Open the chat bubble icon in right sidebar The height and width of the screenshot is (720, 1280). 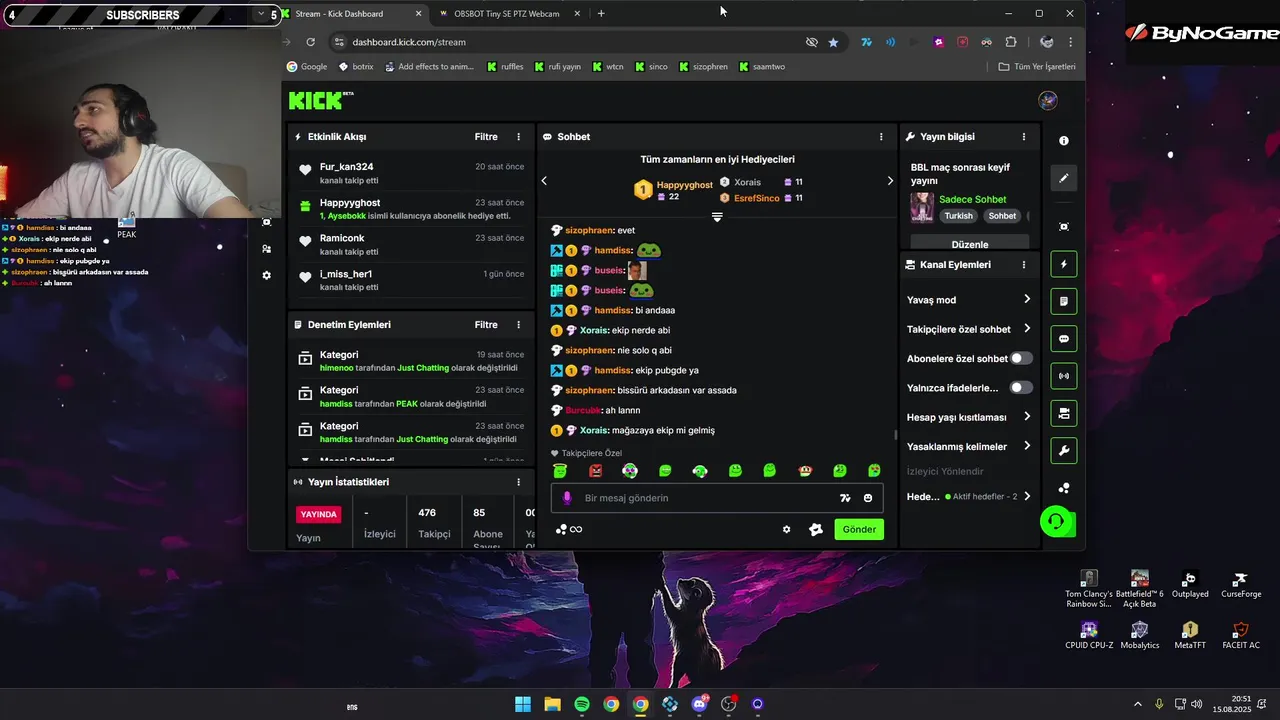pyautogui.click(x=1064, y=339)
